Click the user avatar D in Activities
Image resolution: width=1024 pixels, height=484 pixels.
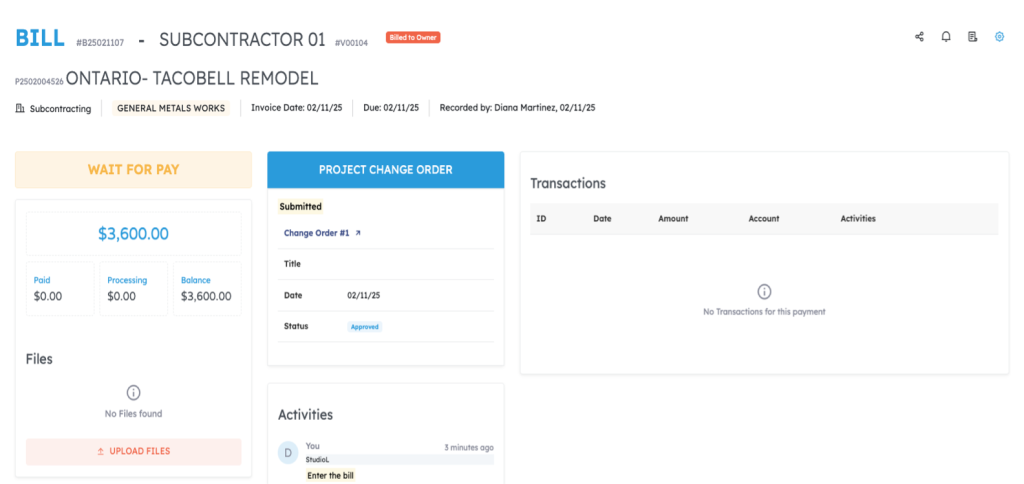click(288, 453)
